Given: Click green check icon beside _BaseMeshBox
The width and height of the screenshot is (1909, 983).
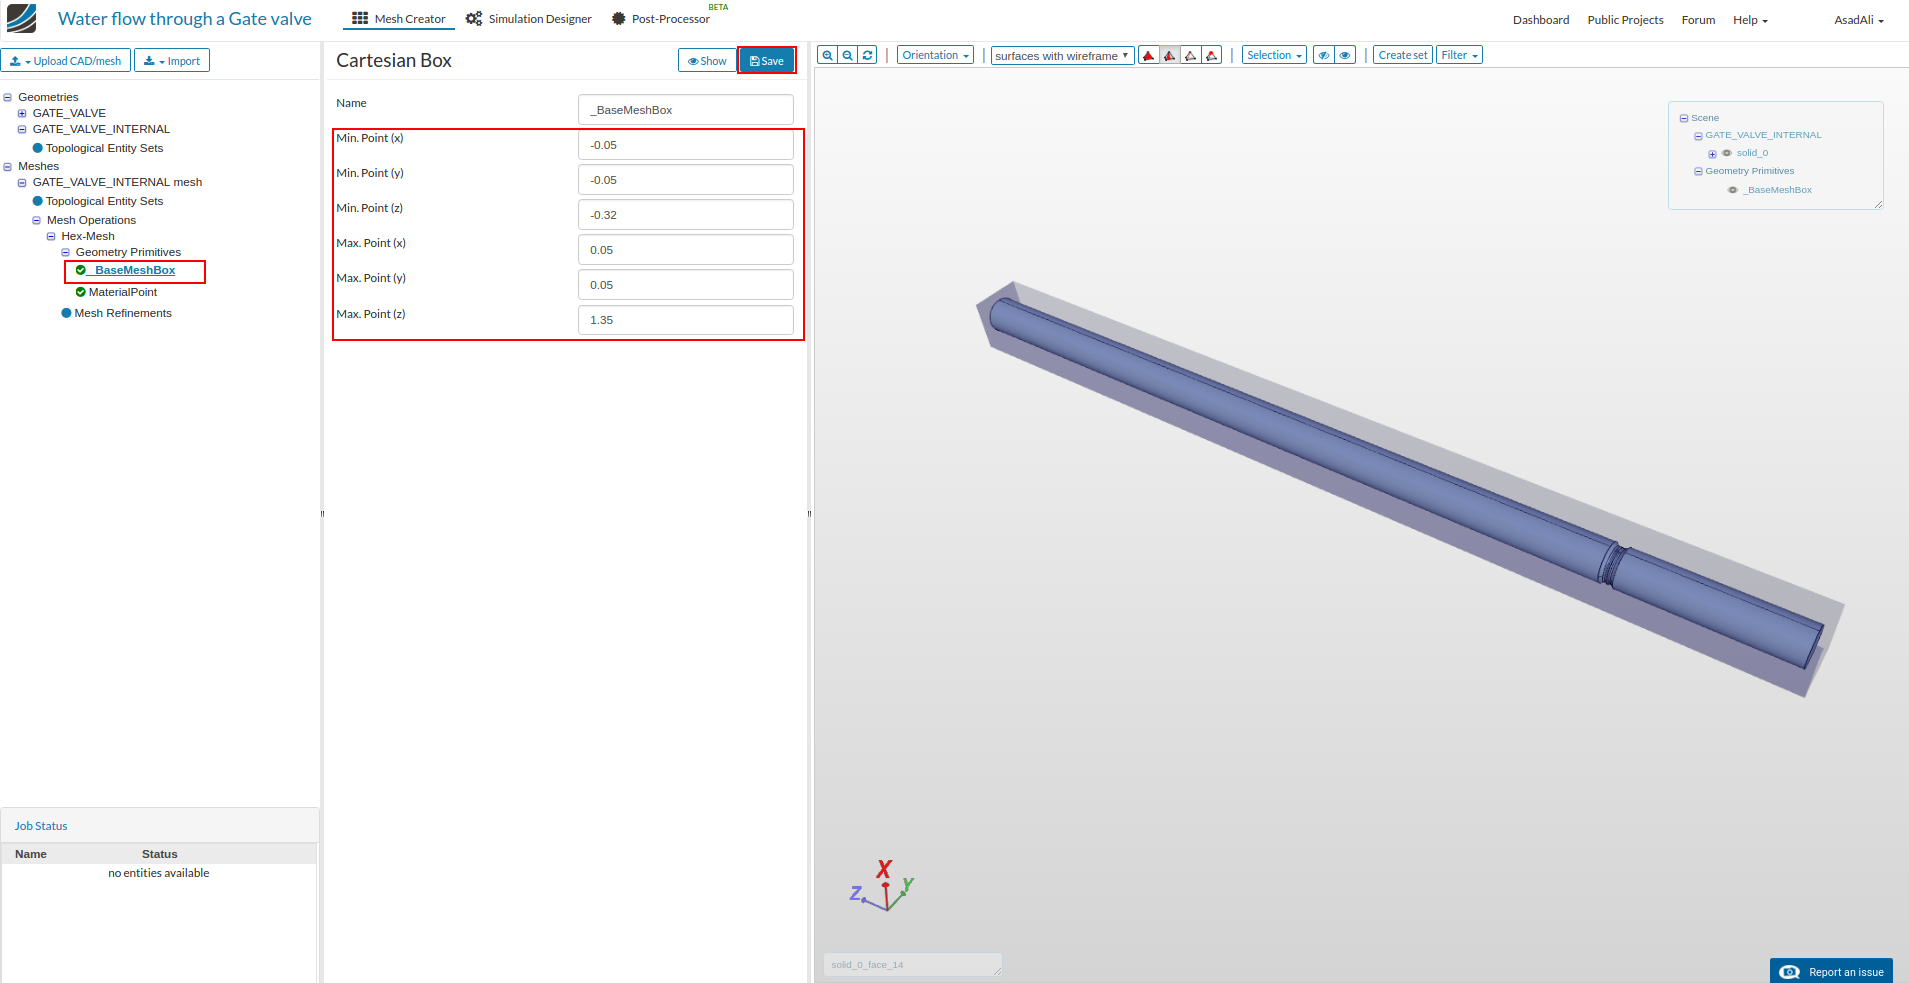Looking at the screenshot, I should pyautogui.click(x=81, y=270).
